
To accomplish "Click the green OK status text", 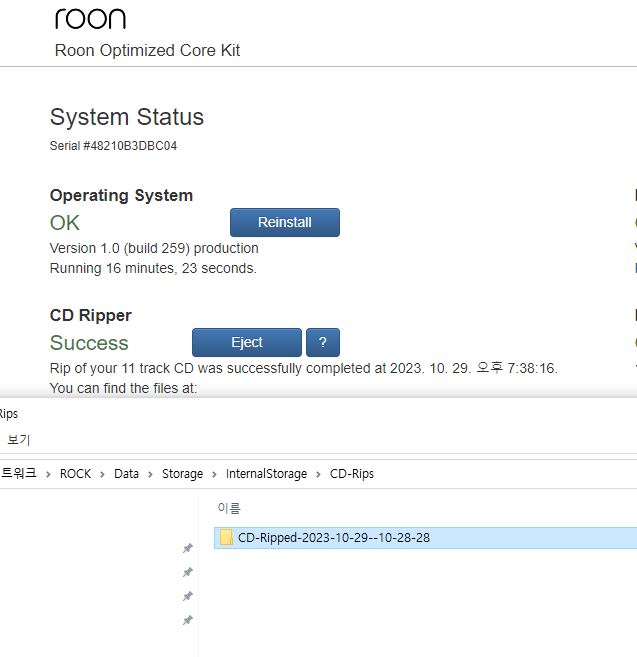I will tap(65, 223).
